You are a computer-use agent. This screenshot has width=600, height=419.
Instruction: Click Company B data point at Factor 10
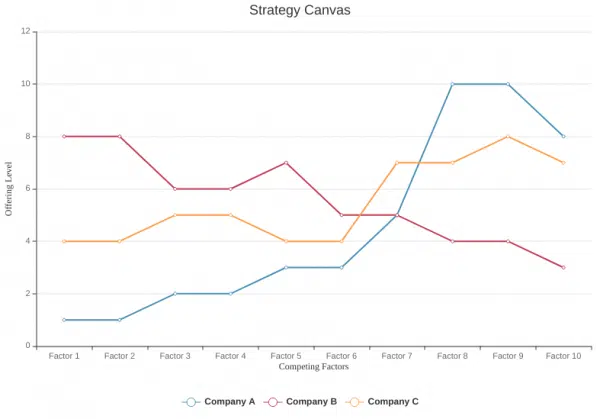coord(563,267)
